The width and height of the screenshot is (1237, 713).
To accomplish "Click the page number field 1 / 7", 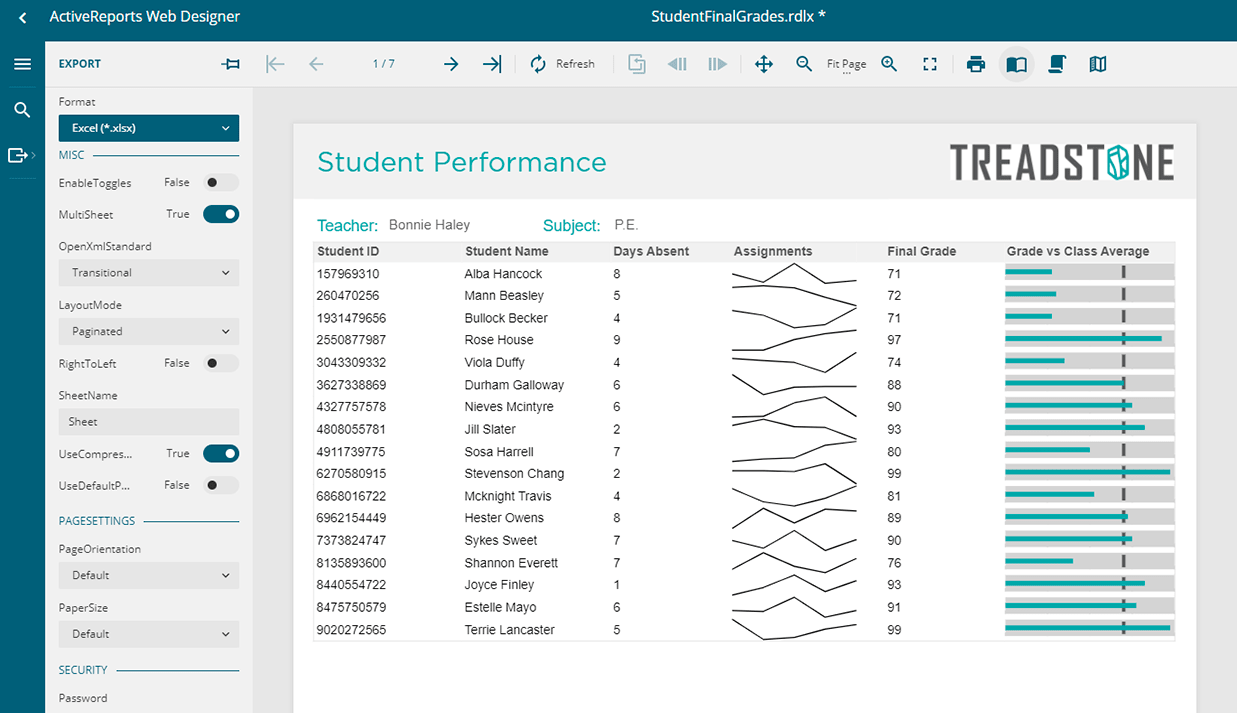I will tap(384, 64).
